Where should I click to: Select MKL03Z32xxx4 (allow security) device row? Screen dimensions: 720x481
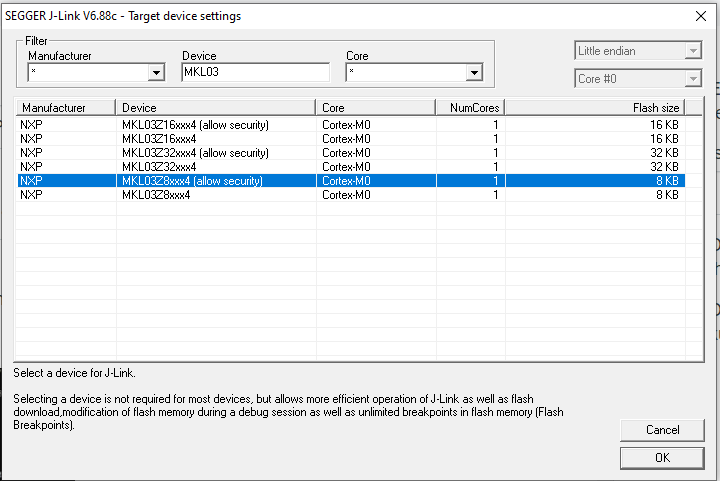[x=195, y=153]
